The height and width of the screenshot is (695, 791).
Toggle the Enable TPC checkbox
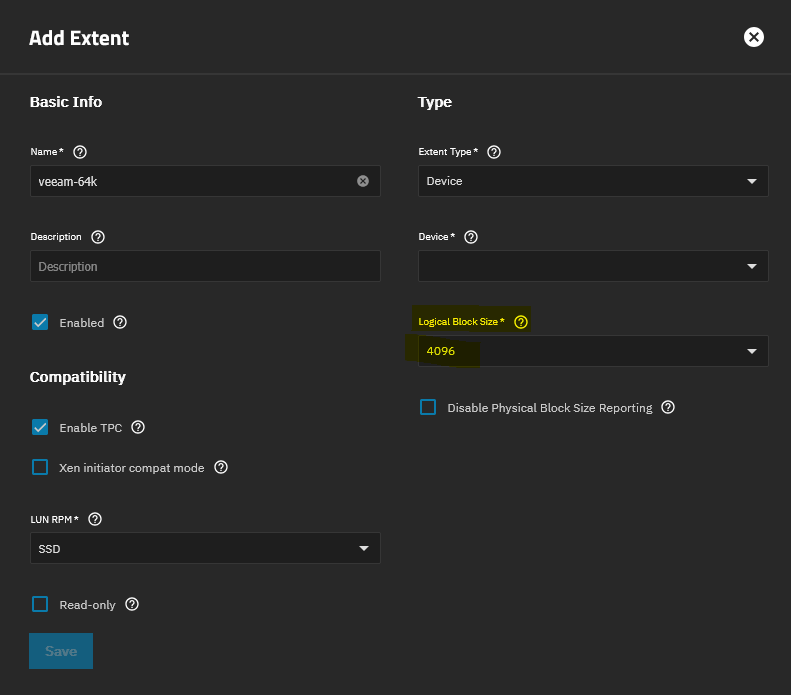click(40, 427)
